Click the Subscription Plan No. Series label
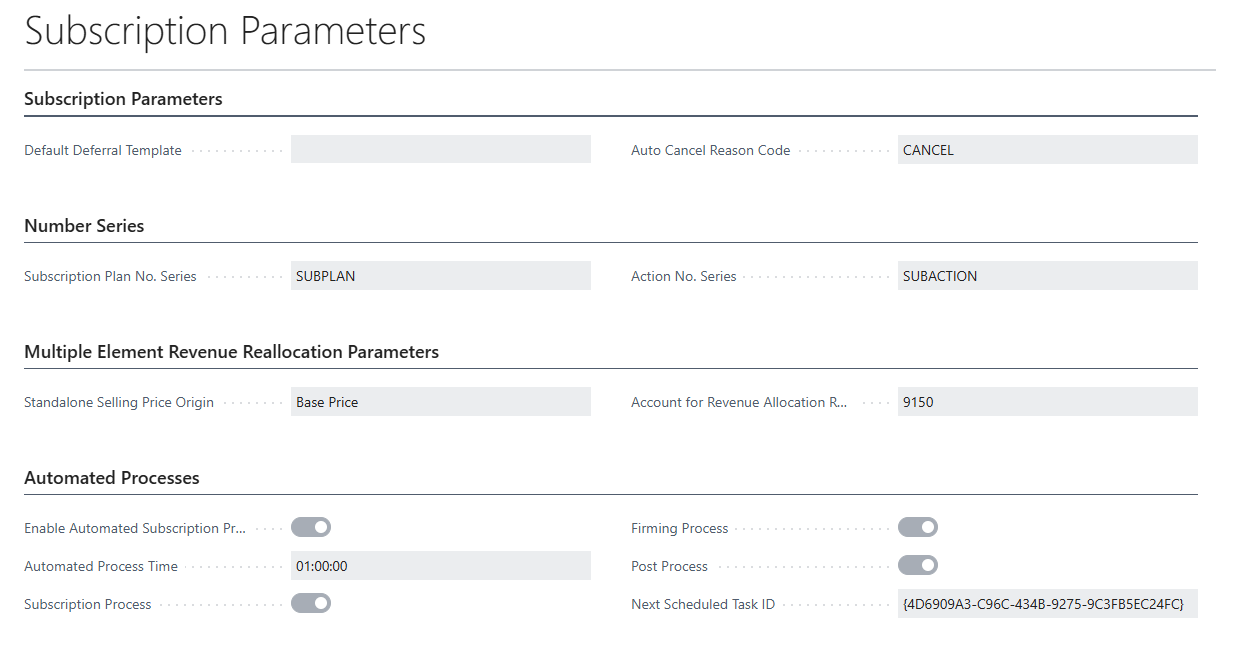Image resolution: width=1234 pixels, height=649 pixels. tap(110, 276)
